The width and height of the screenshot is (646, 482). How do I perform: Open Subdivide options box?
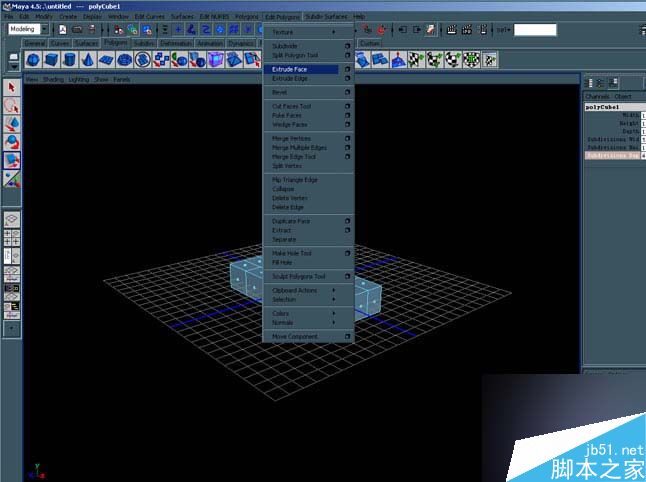coord(347,46)
